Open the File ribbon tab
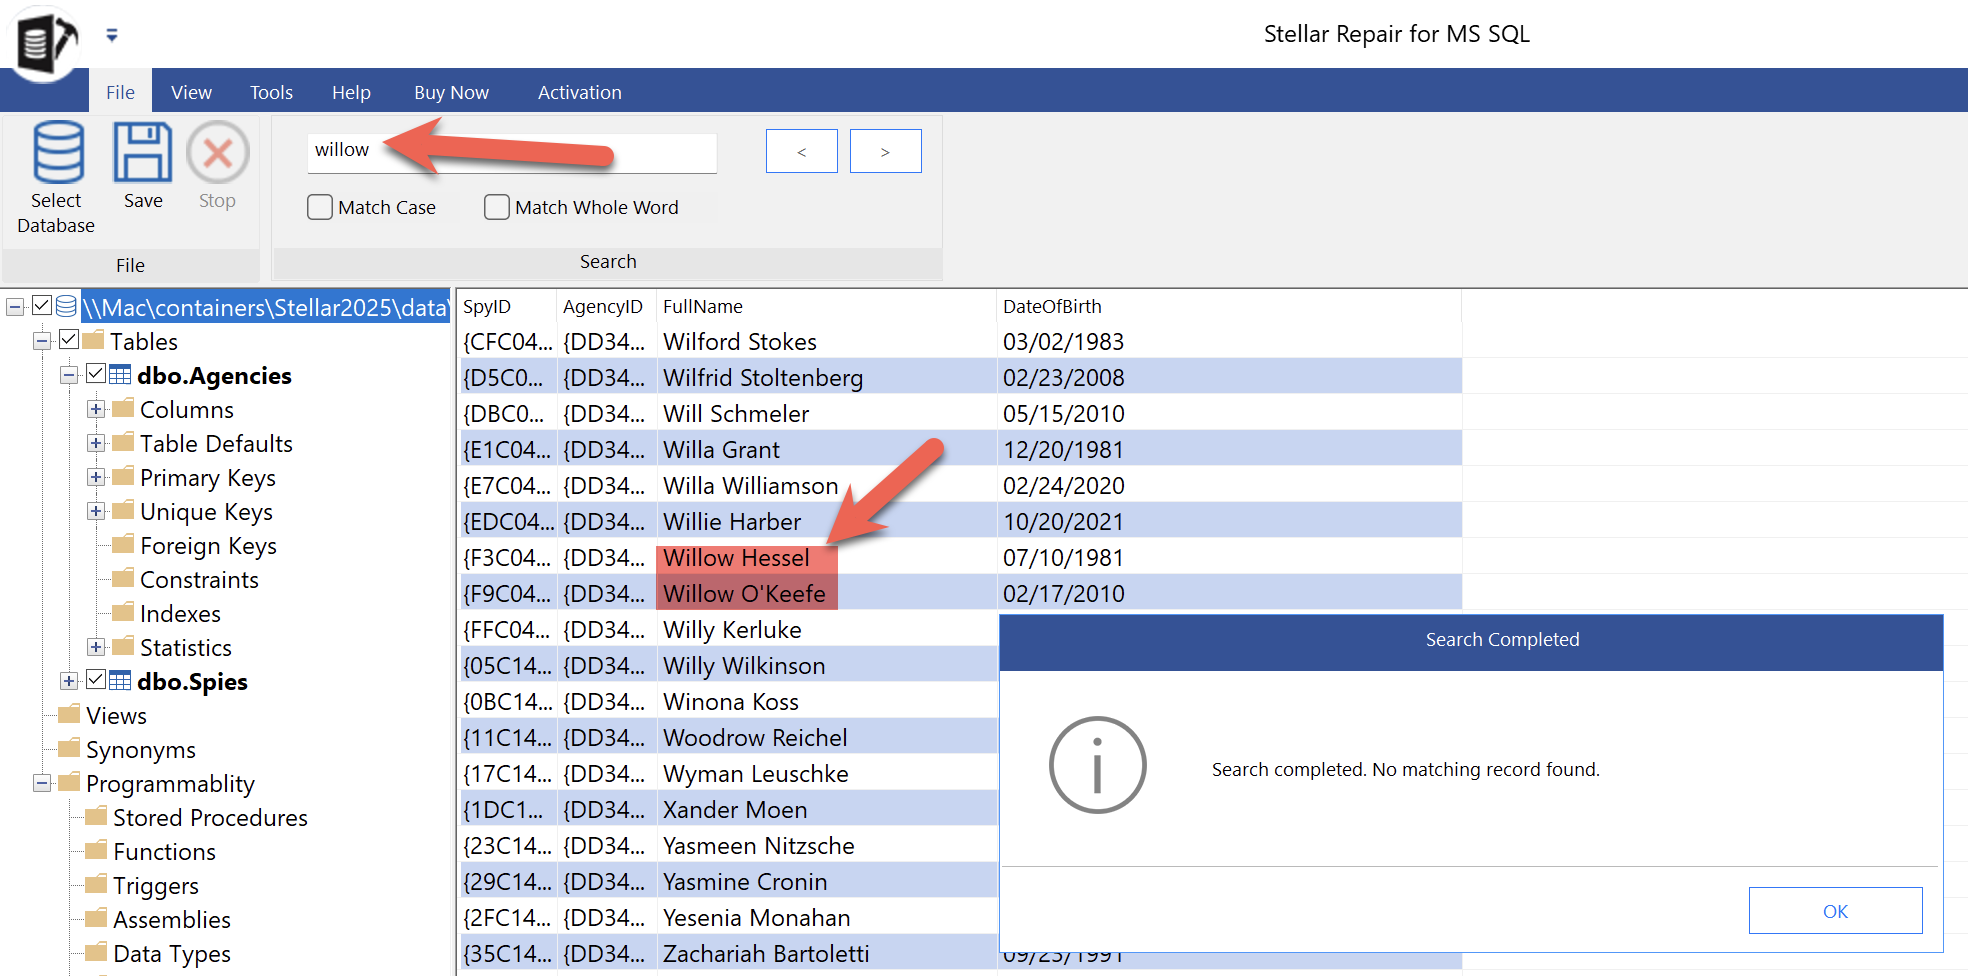 (120, 92)
